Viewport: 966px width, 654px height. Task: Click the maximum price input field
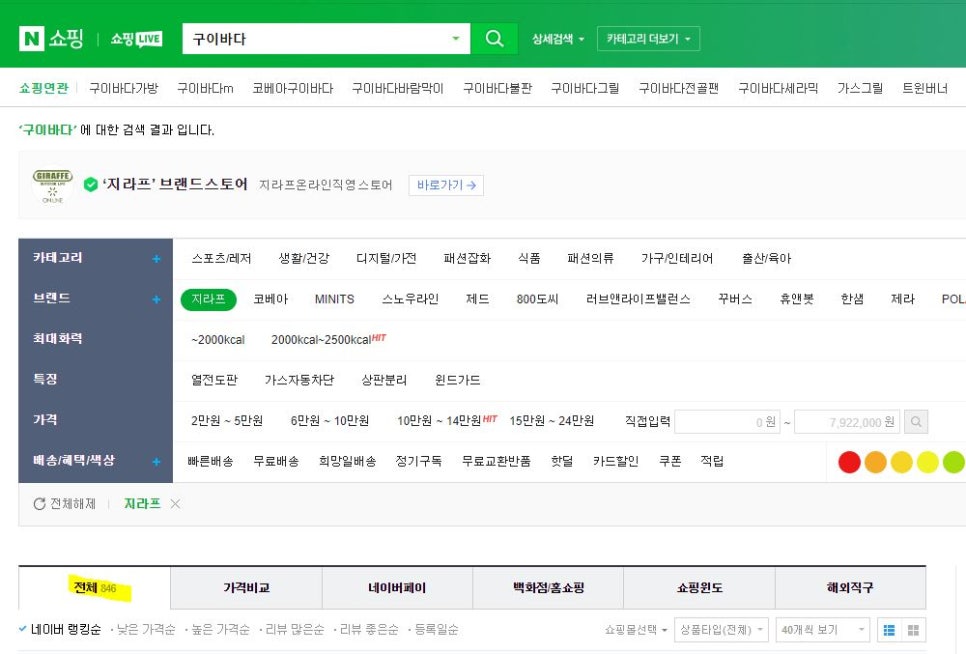click(847, 422)
